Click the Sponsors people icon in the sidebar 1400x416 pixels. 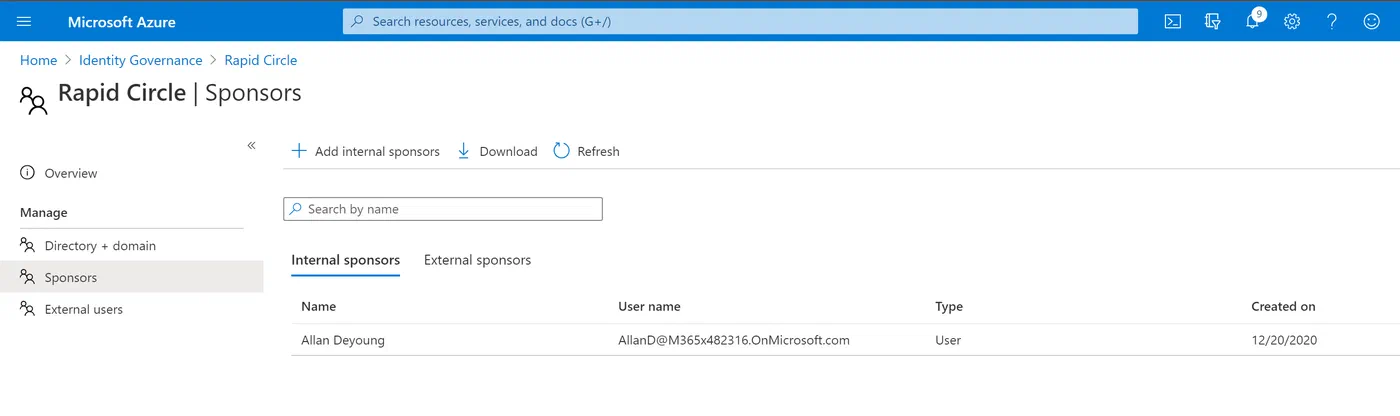click(28, 277)
